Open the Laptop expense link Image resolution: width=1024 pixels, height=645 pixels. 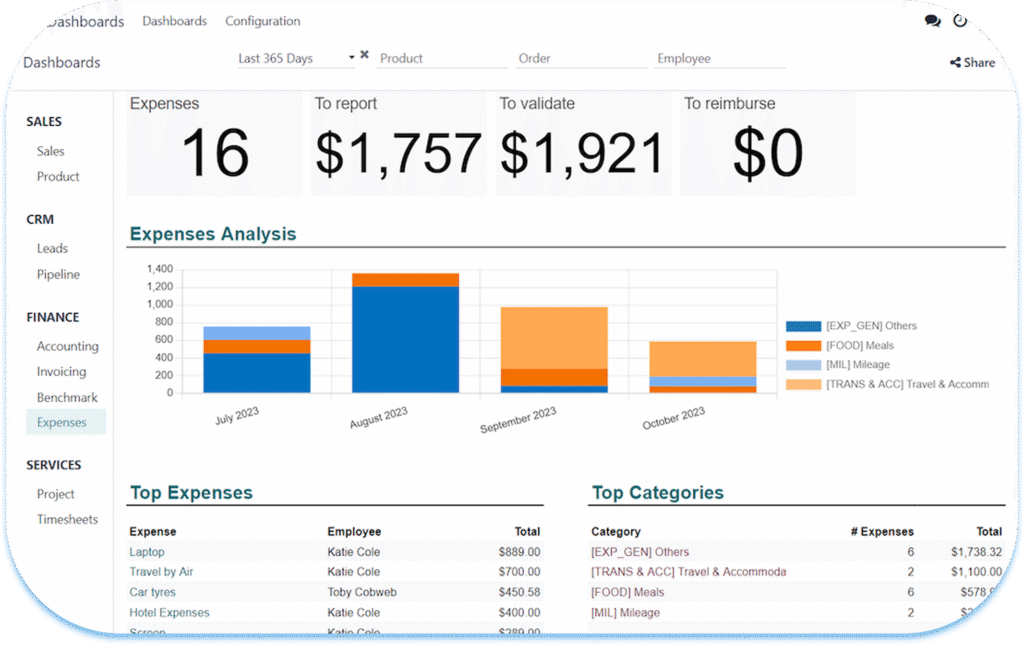147,552
